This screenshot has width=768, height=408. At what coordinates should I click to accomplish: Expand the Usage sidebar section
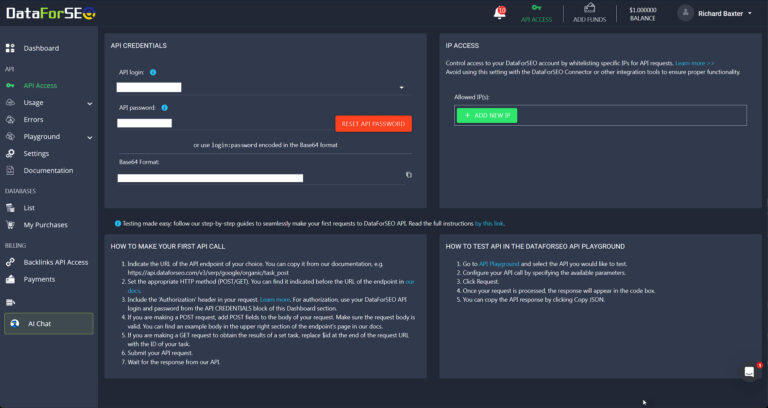[x=89, y=103]
